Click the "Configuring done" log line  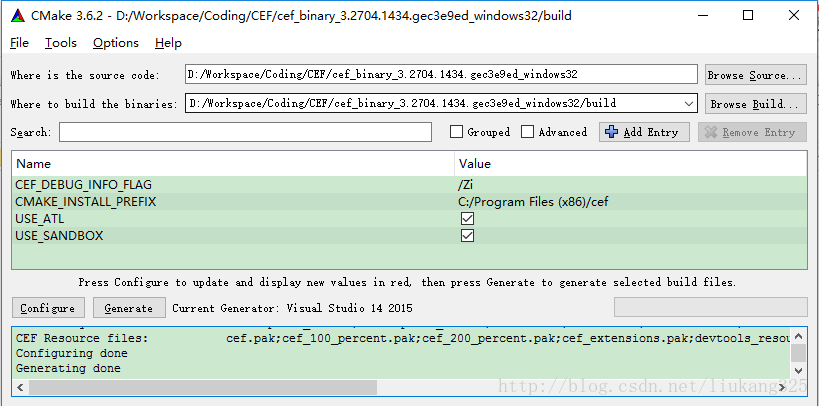tap(72, 353)
